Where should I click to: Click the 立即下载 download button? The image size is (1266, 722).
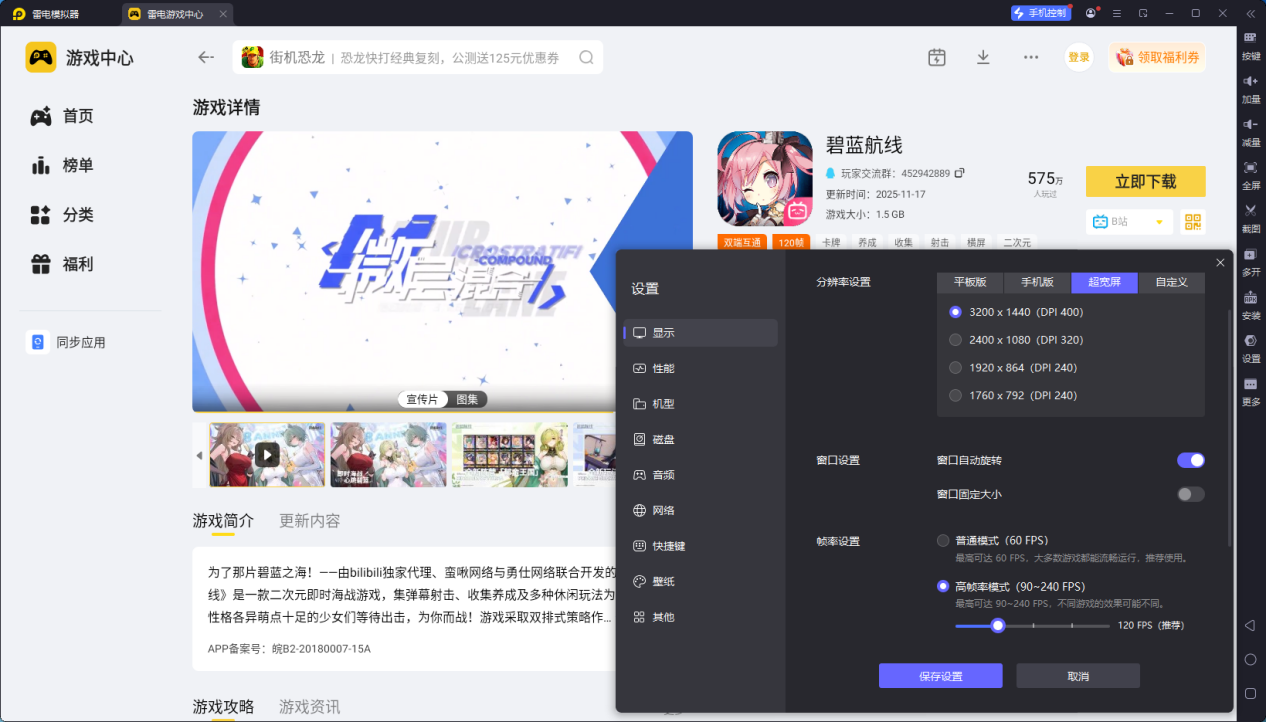pyautogui.click(x=1145, y=181)
